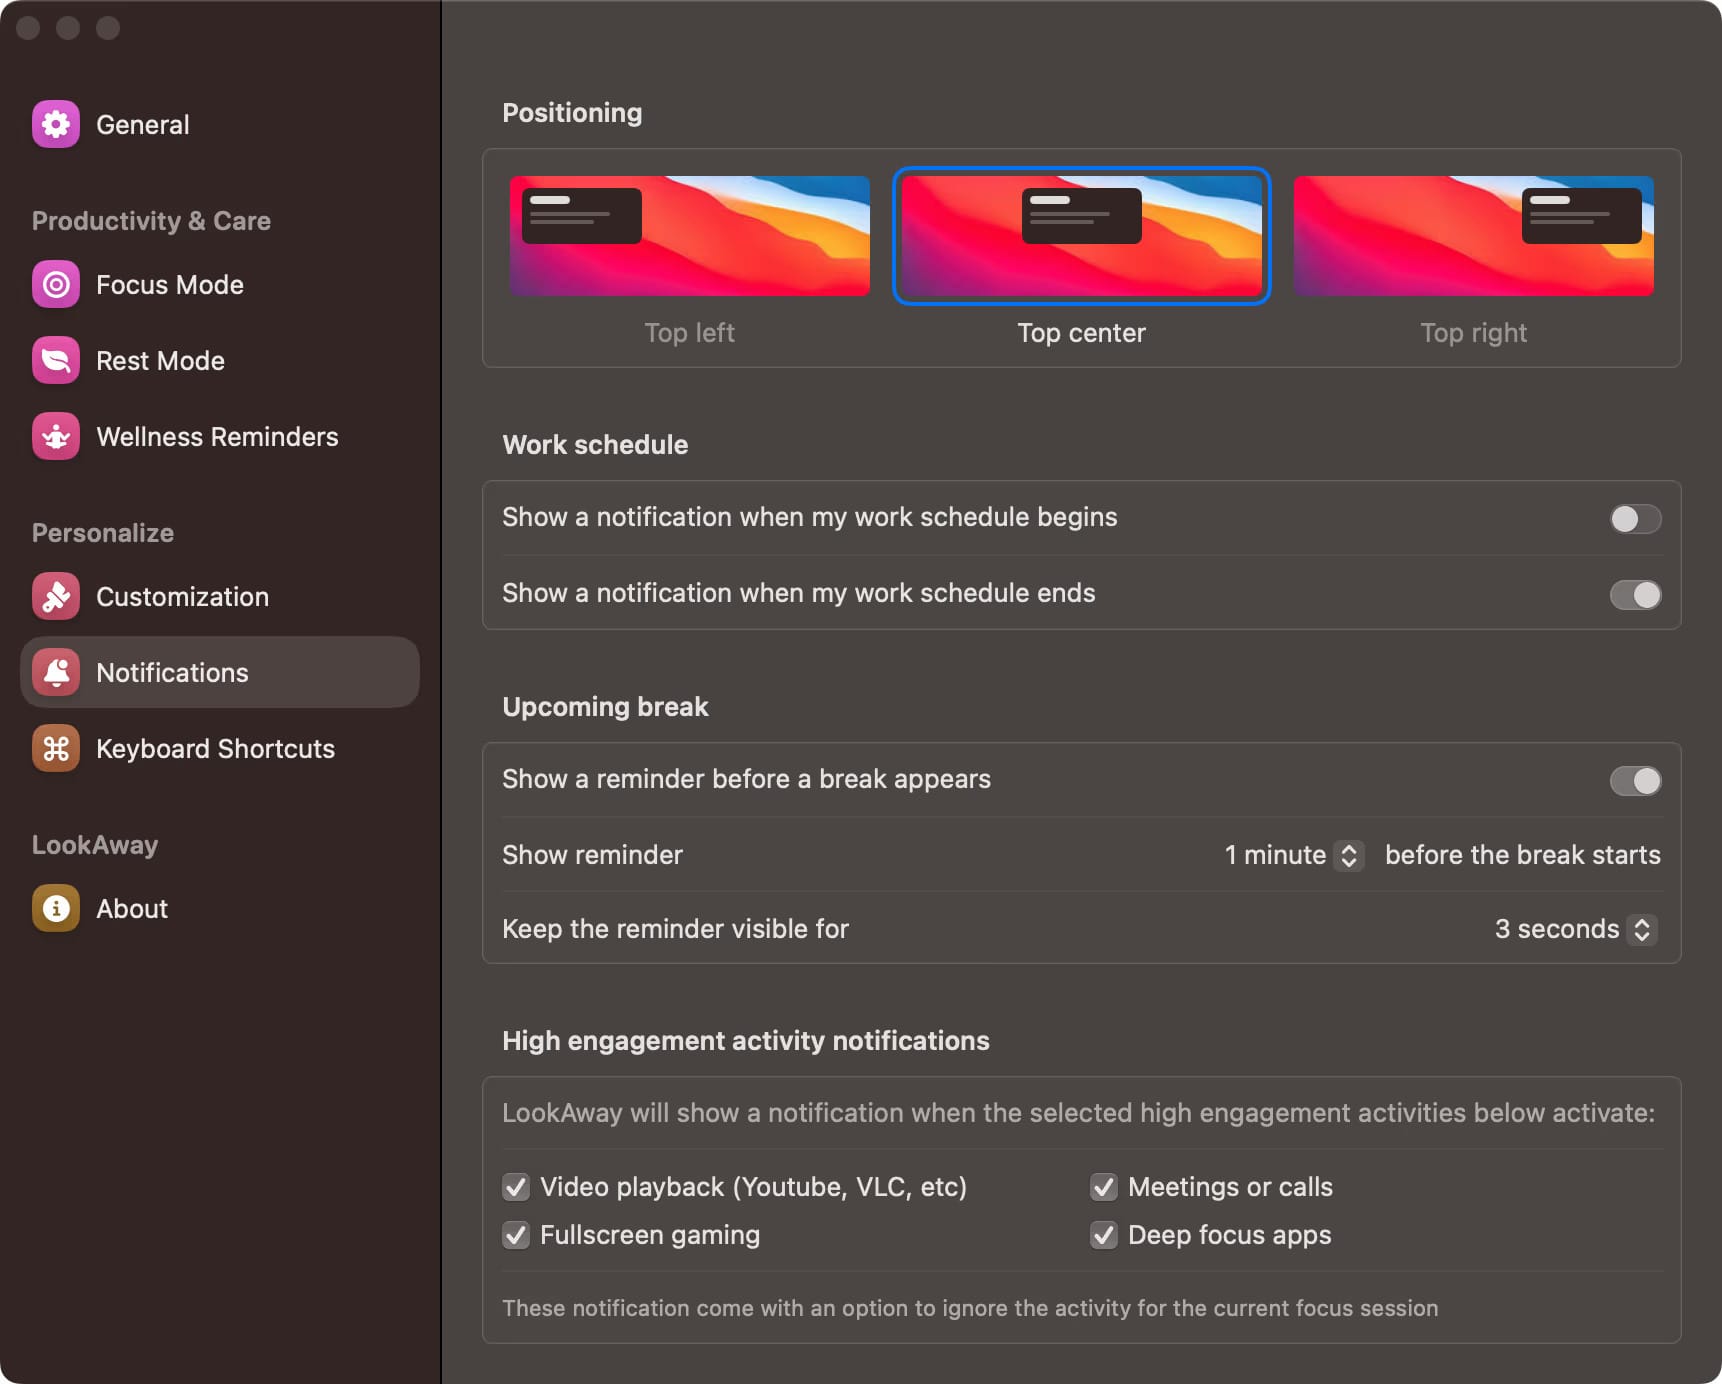Choose Top left notification position thumbnail

coord(689,236)
